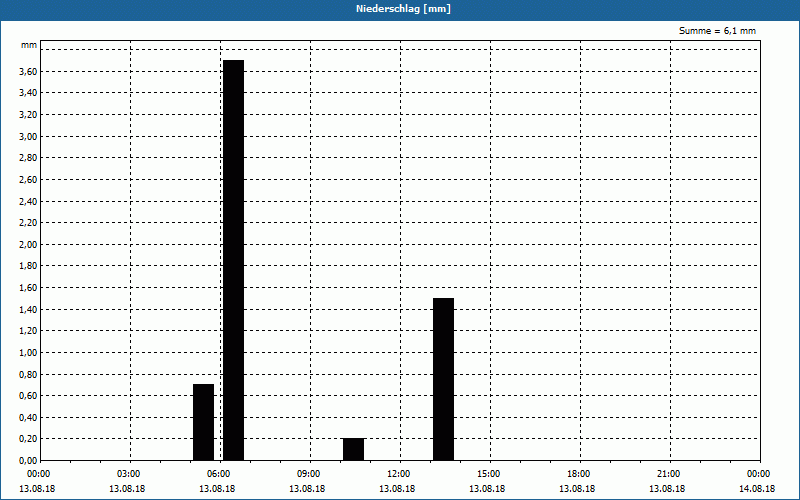Click the 15:00 time axis label
800x500 pixels.
[x=490, y=474]
